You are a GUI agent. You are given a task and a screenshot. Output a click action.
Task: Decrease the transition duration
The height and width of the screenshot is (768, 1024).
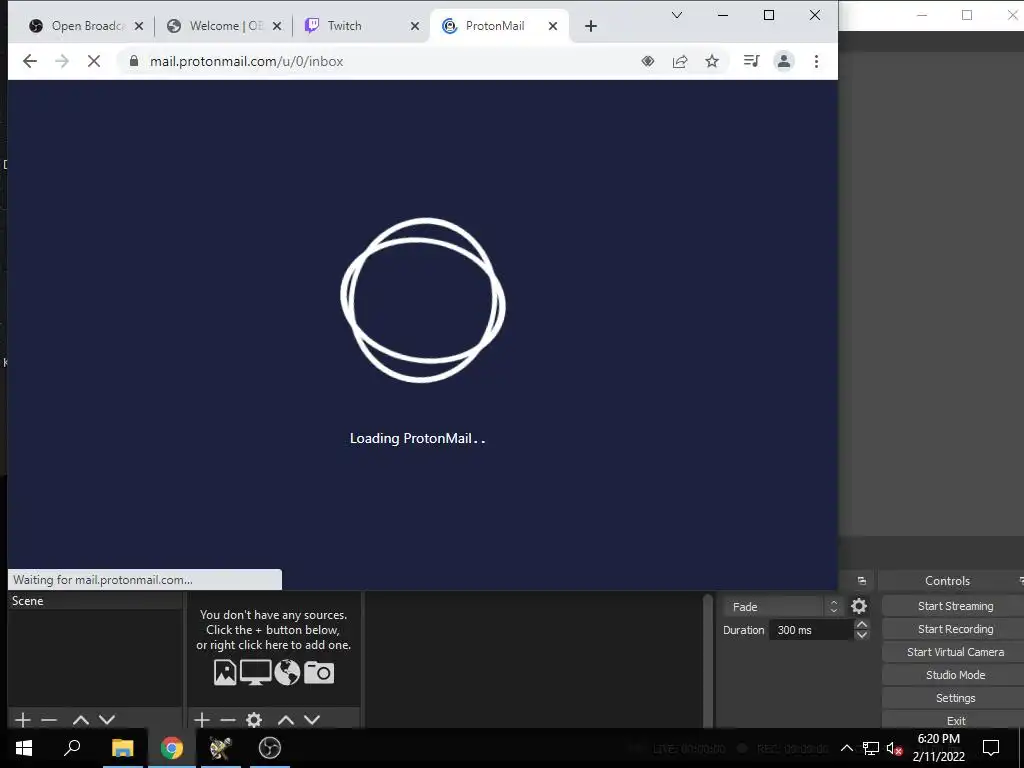pyautogui.click(x=861, y=635)
